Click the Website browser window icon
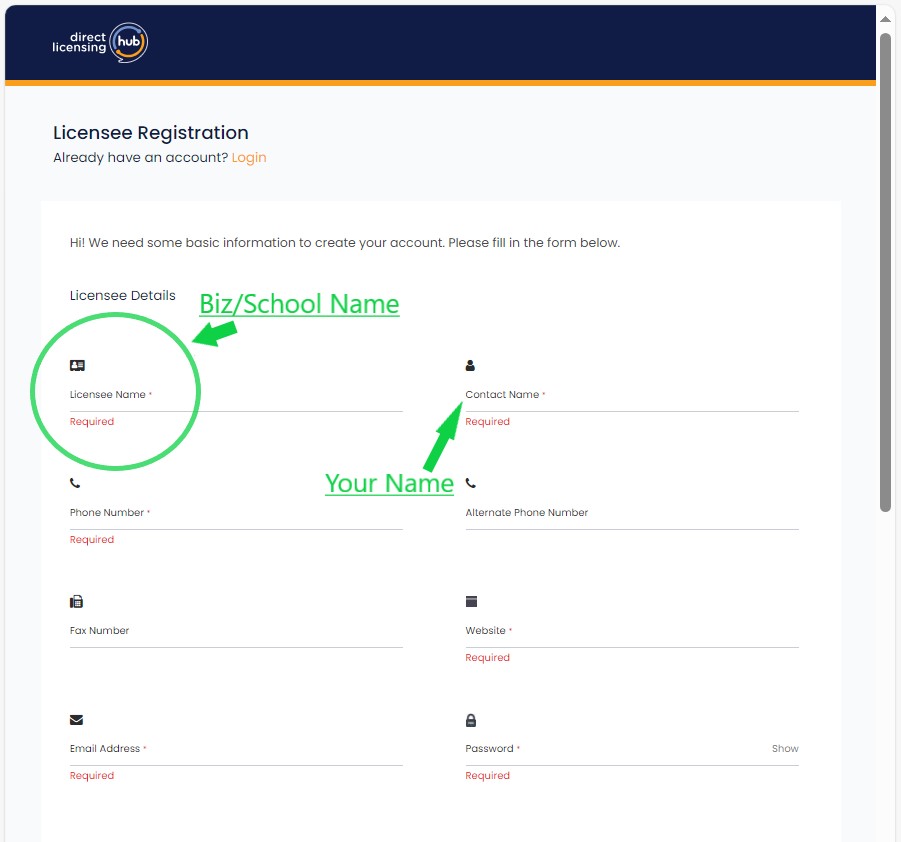The height and width of the screenshot is (842, 901). click(x=471, y=601)
